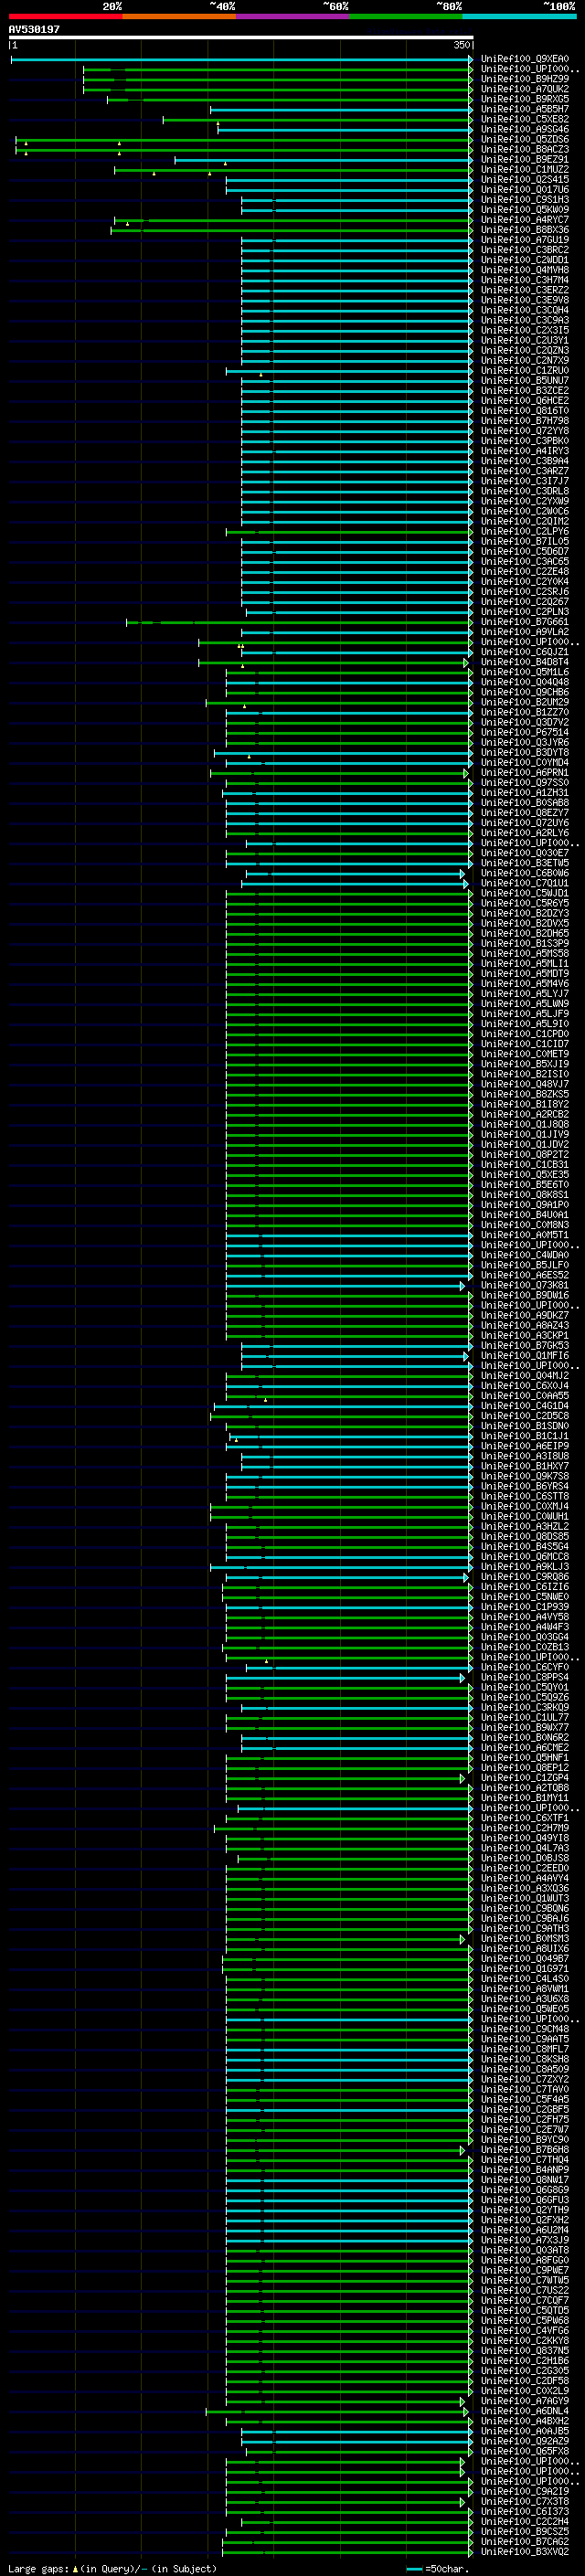The height and width of the screenshot is (2576, 585).
Task: Click the cyan ~100% identity legend segment
Action: coord(519,16)
